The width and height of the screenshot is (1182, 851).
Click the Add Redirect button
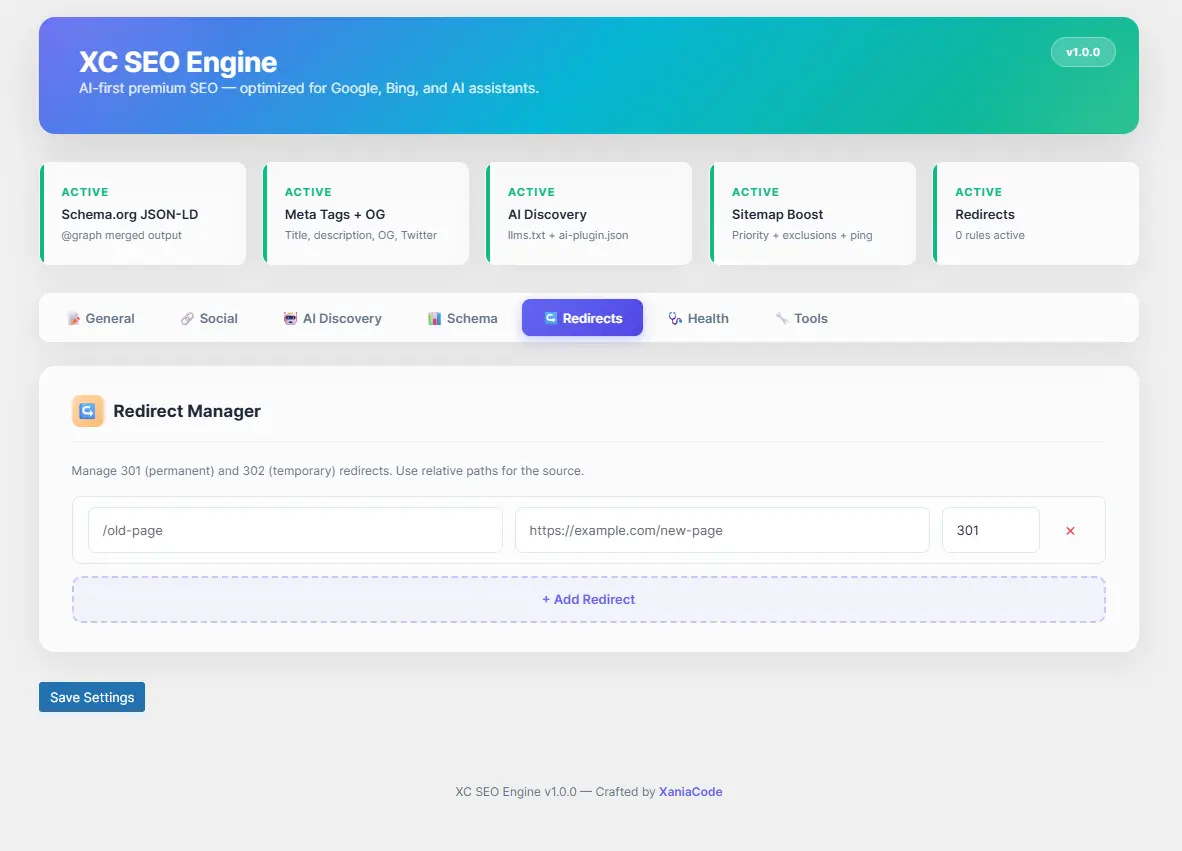[x=589, y=599]
